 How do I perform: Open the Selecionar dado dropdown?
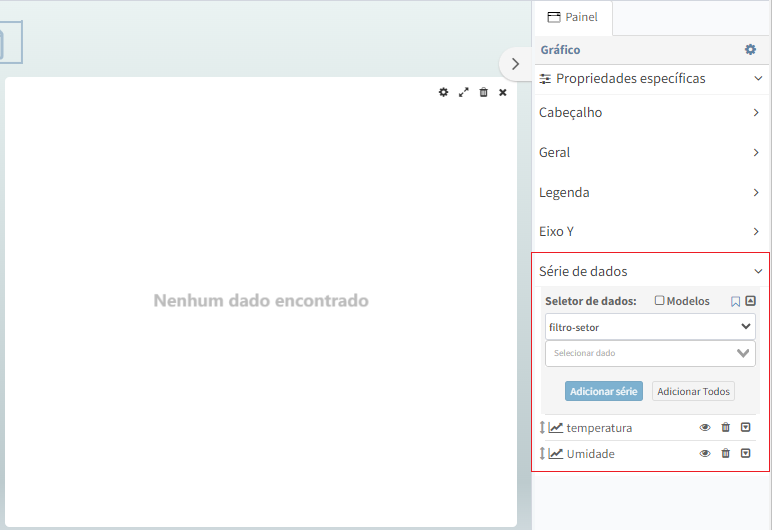coord(650,353)
